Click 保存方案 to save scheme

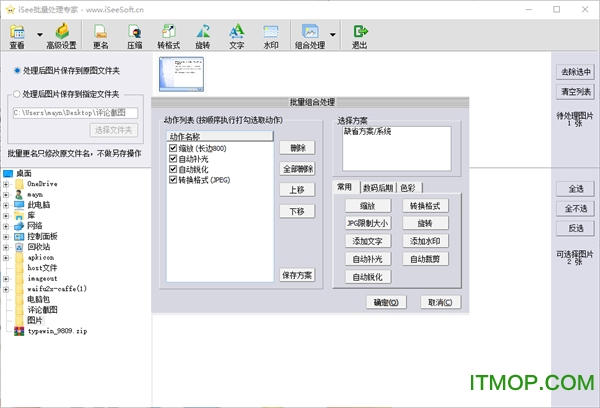click(297, 275)
